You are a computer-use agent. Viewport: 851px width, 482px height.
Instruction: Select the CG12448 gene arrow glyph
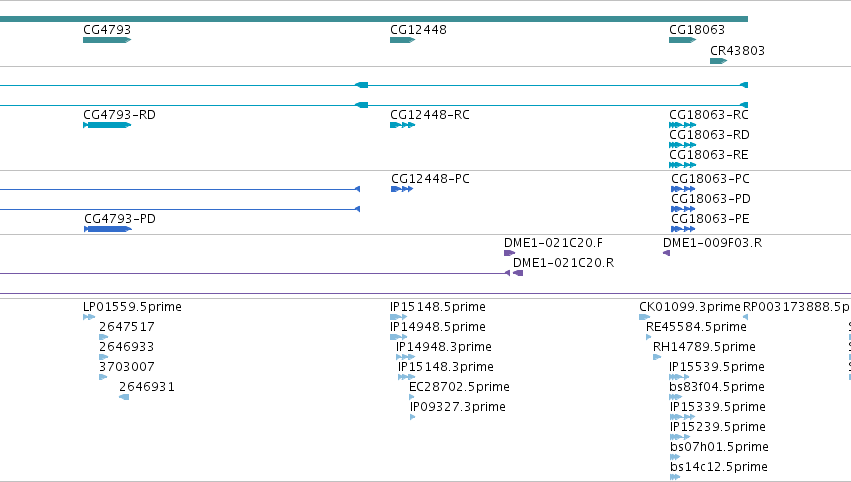tap(402, 40)
